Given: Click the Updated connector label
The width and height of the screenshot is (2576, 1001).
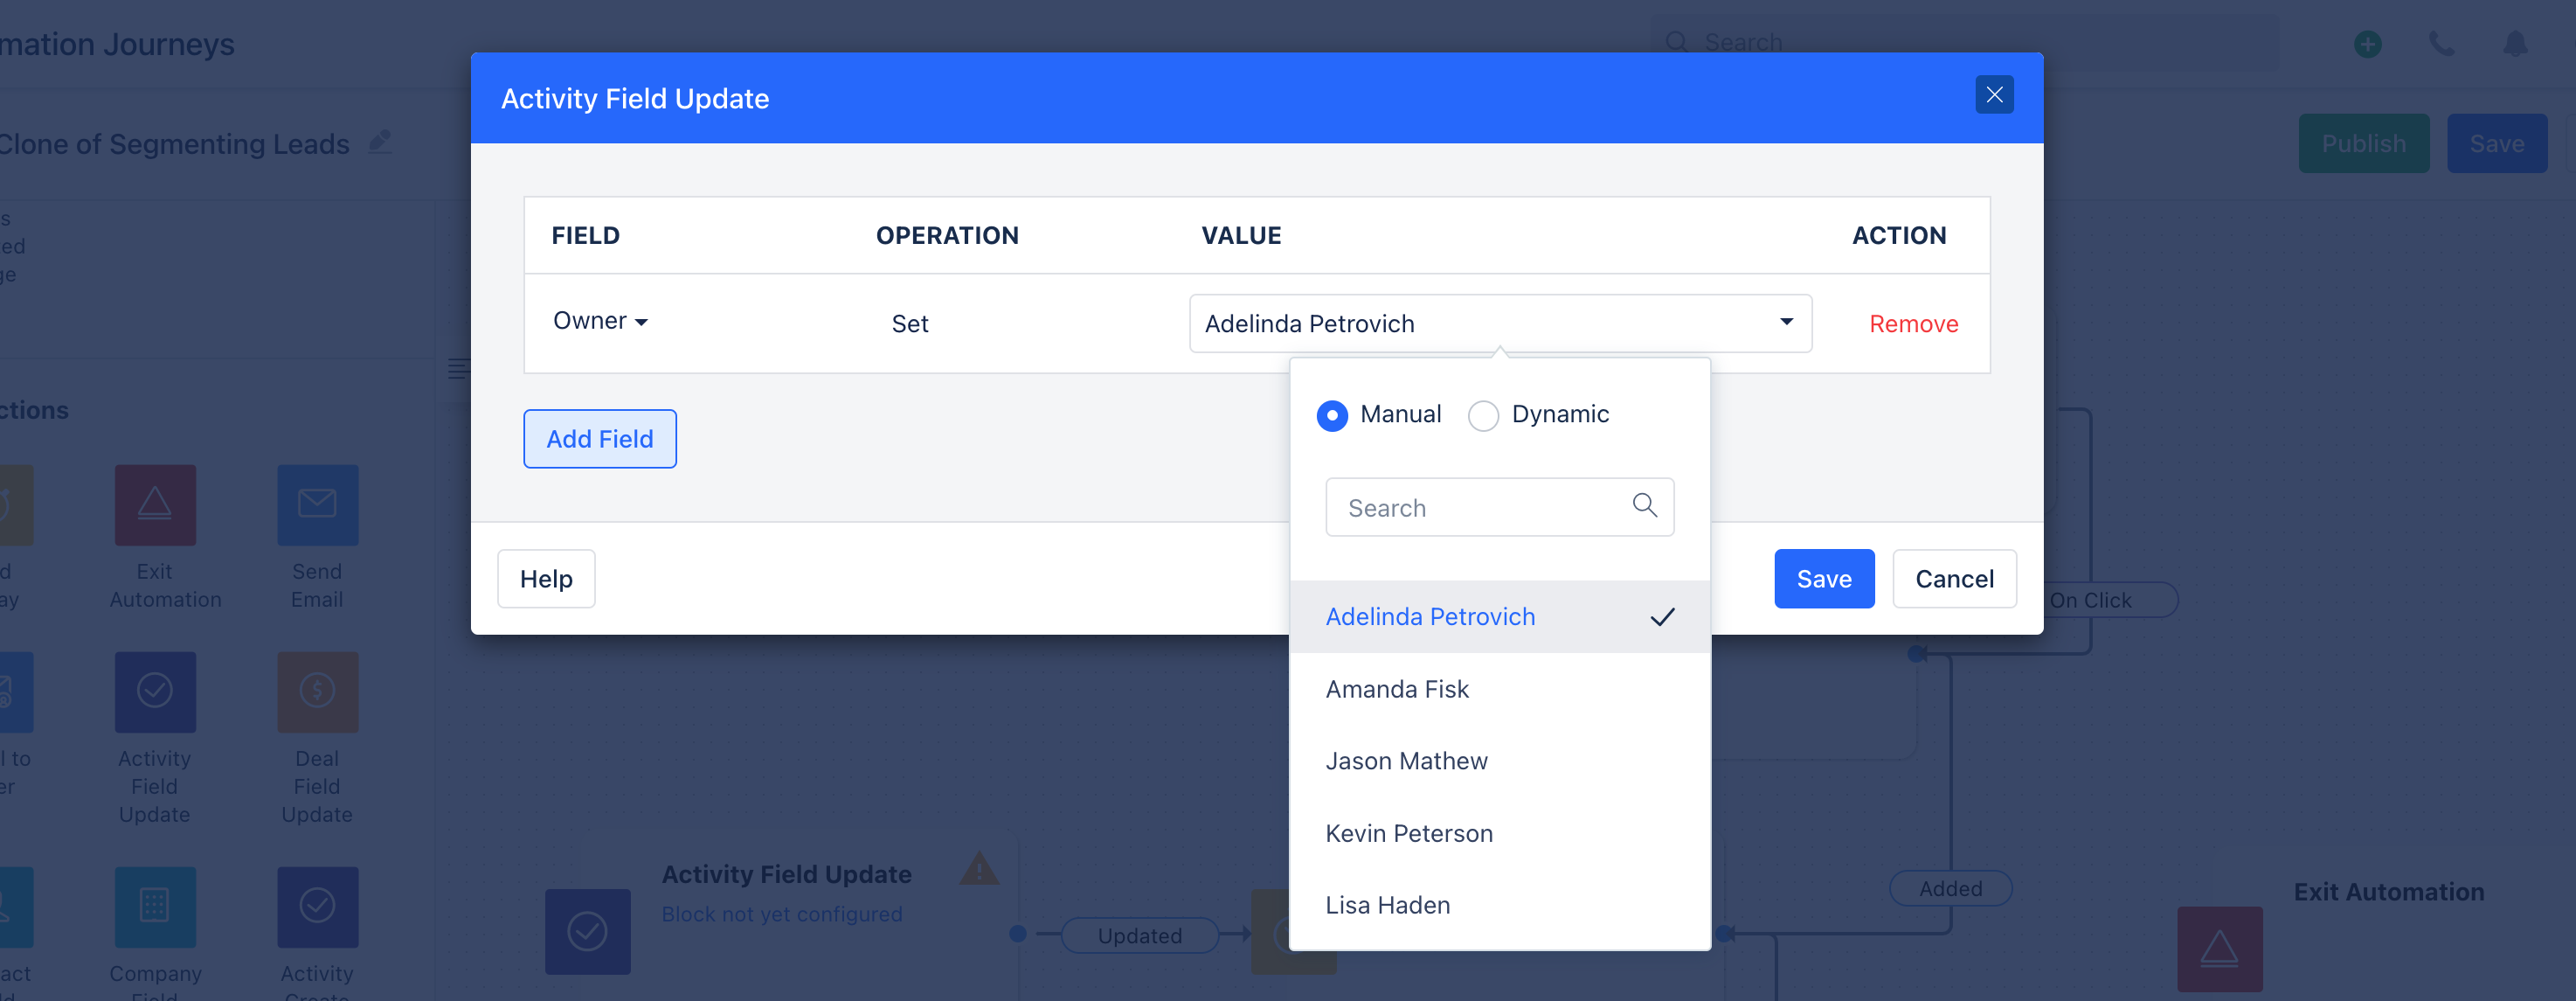Looking at the screenshot, I should coord(1139,935).
